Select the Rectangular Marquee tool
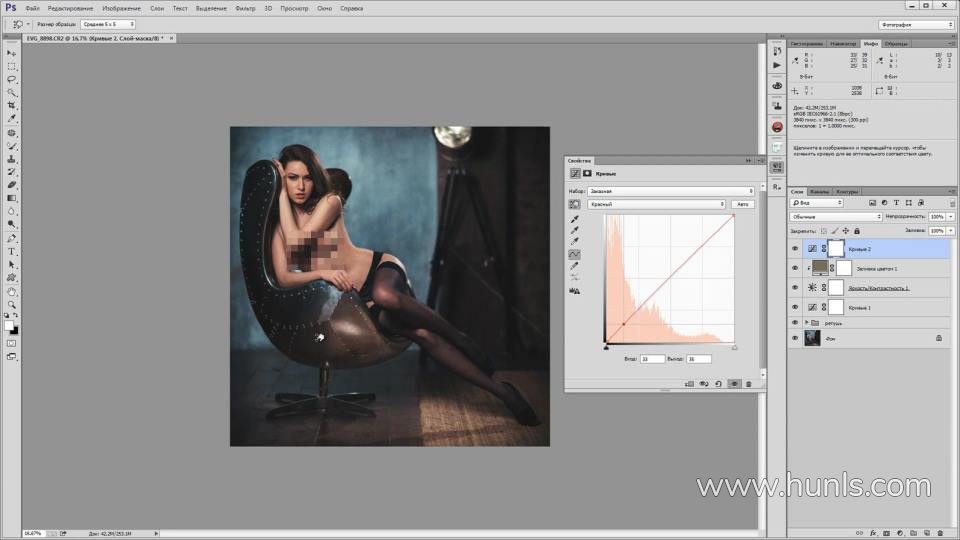The image size is (960, 540). click(12, 66)
